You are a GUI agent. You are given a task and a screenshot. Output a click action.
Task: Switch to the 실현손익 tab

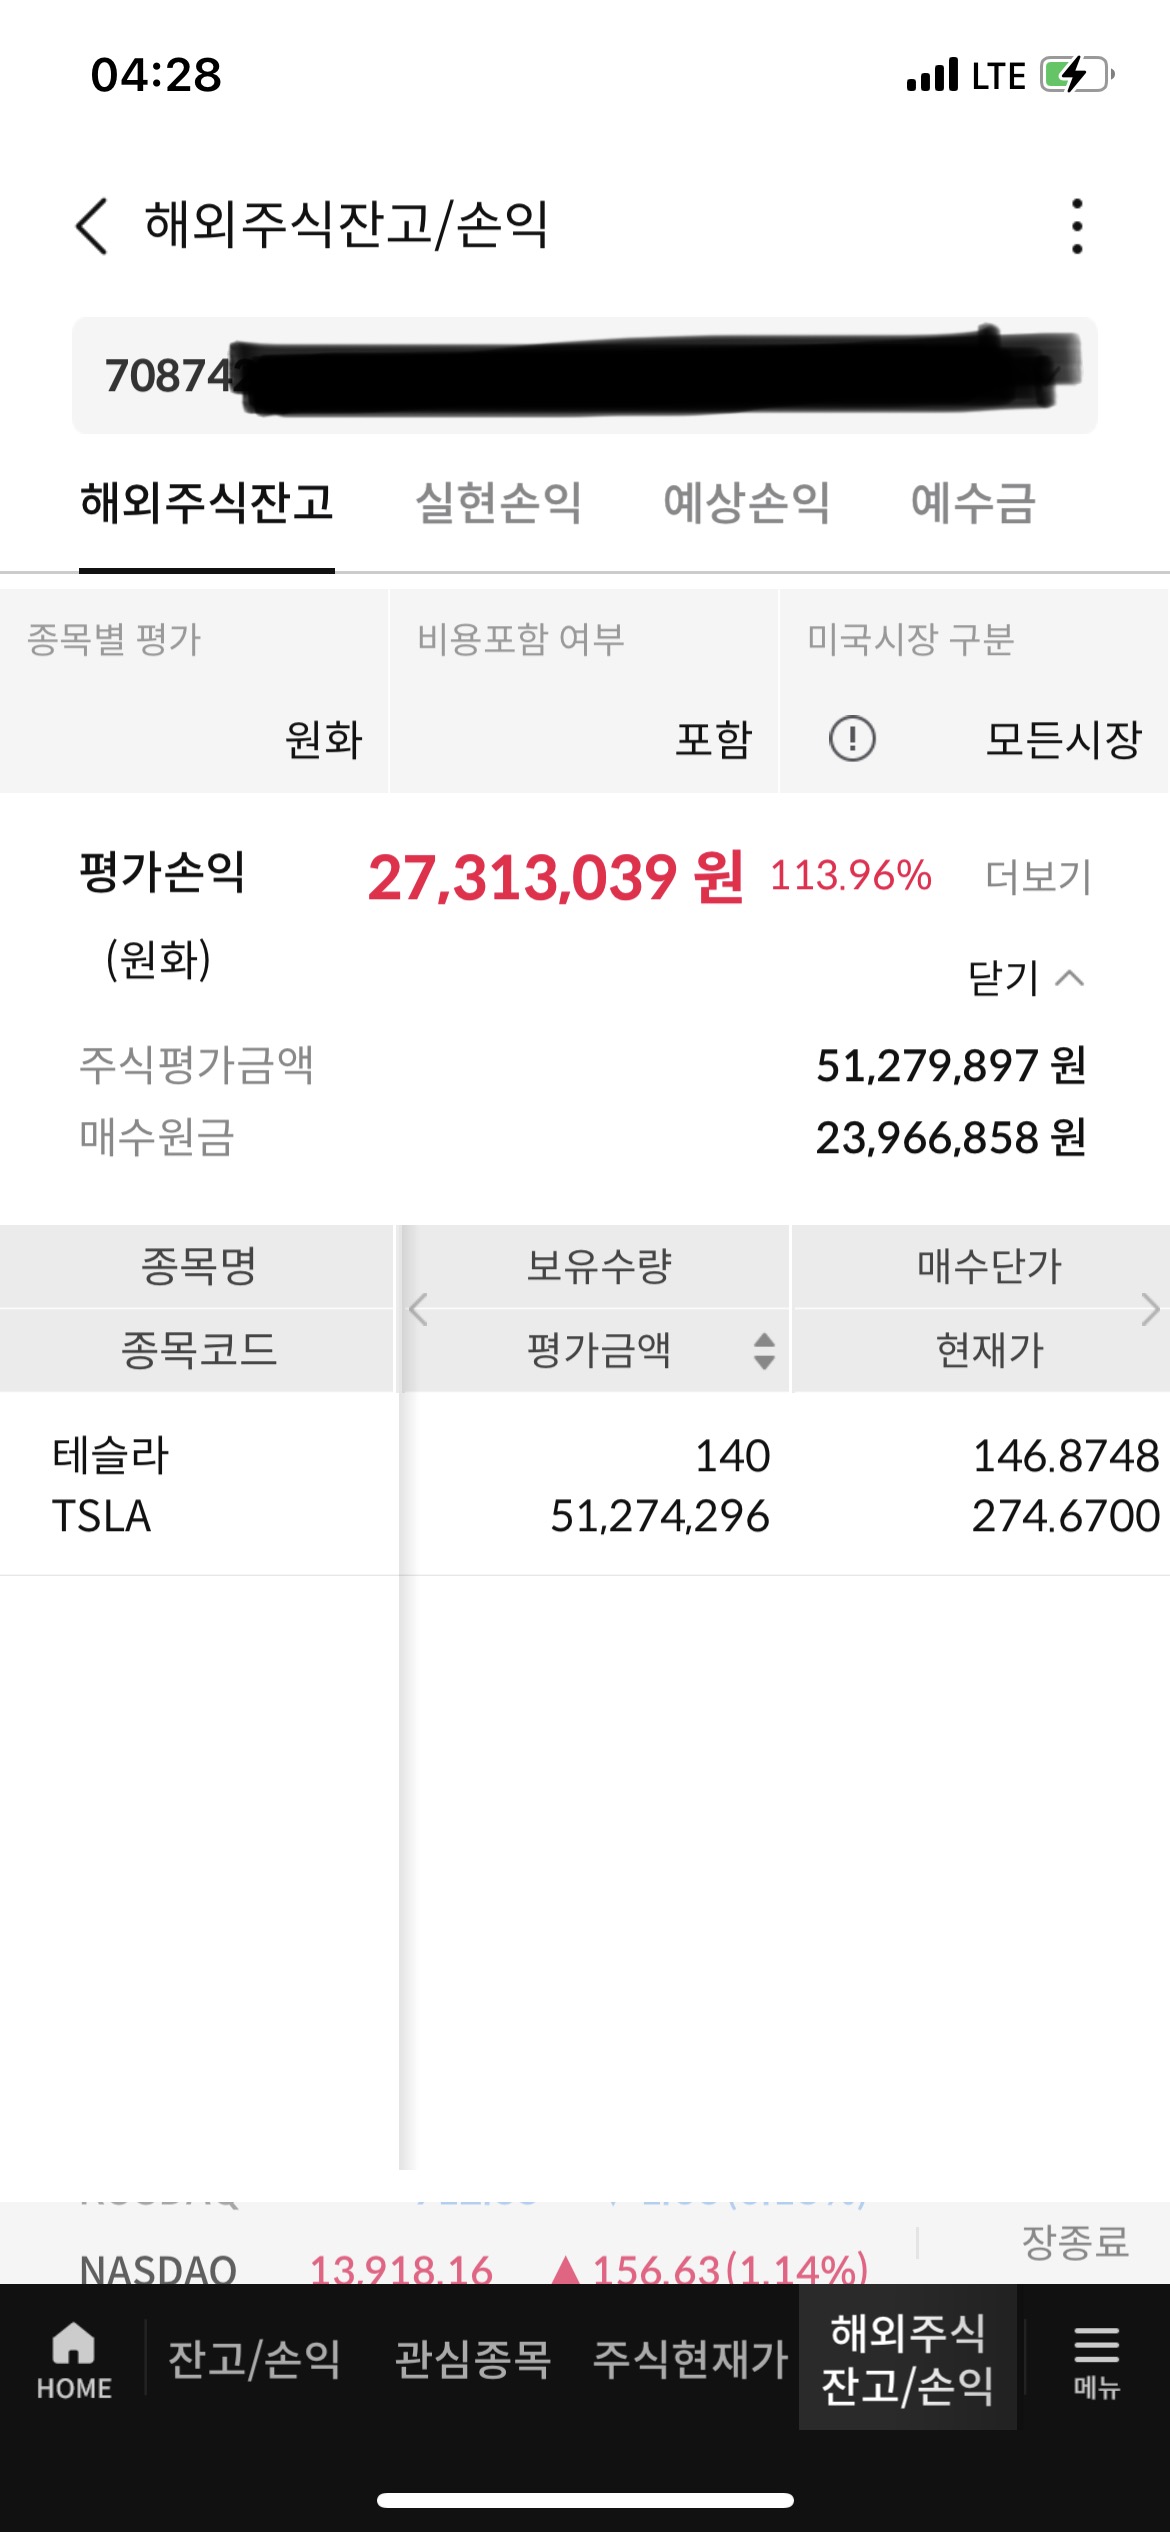(498, 503)
